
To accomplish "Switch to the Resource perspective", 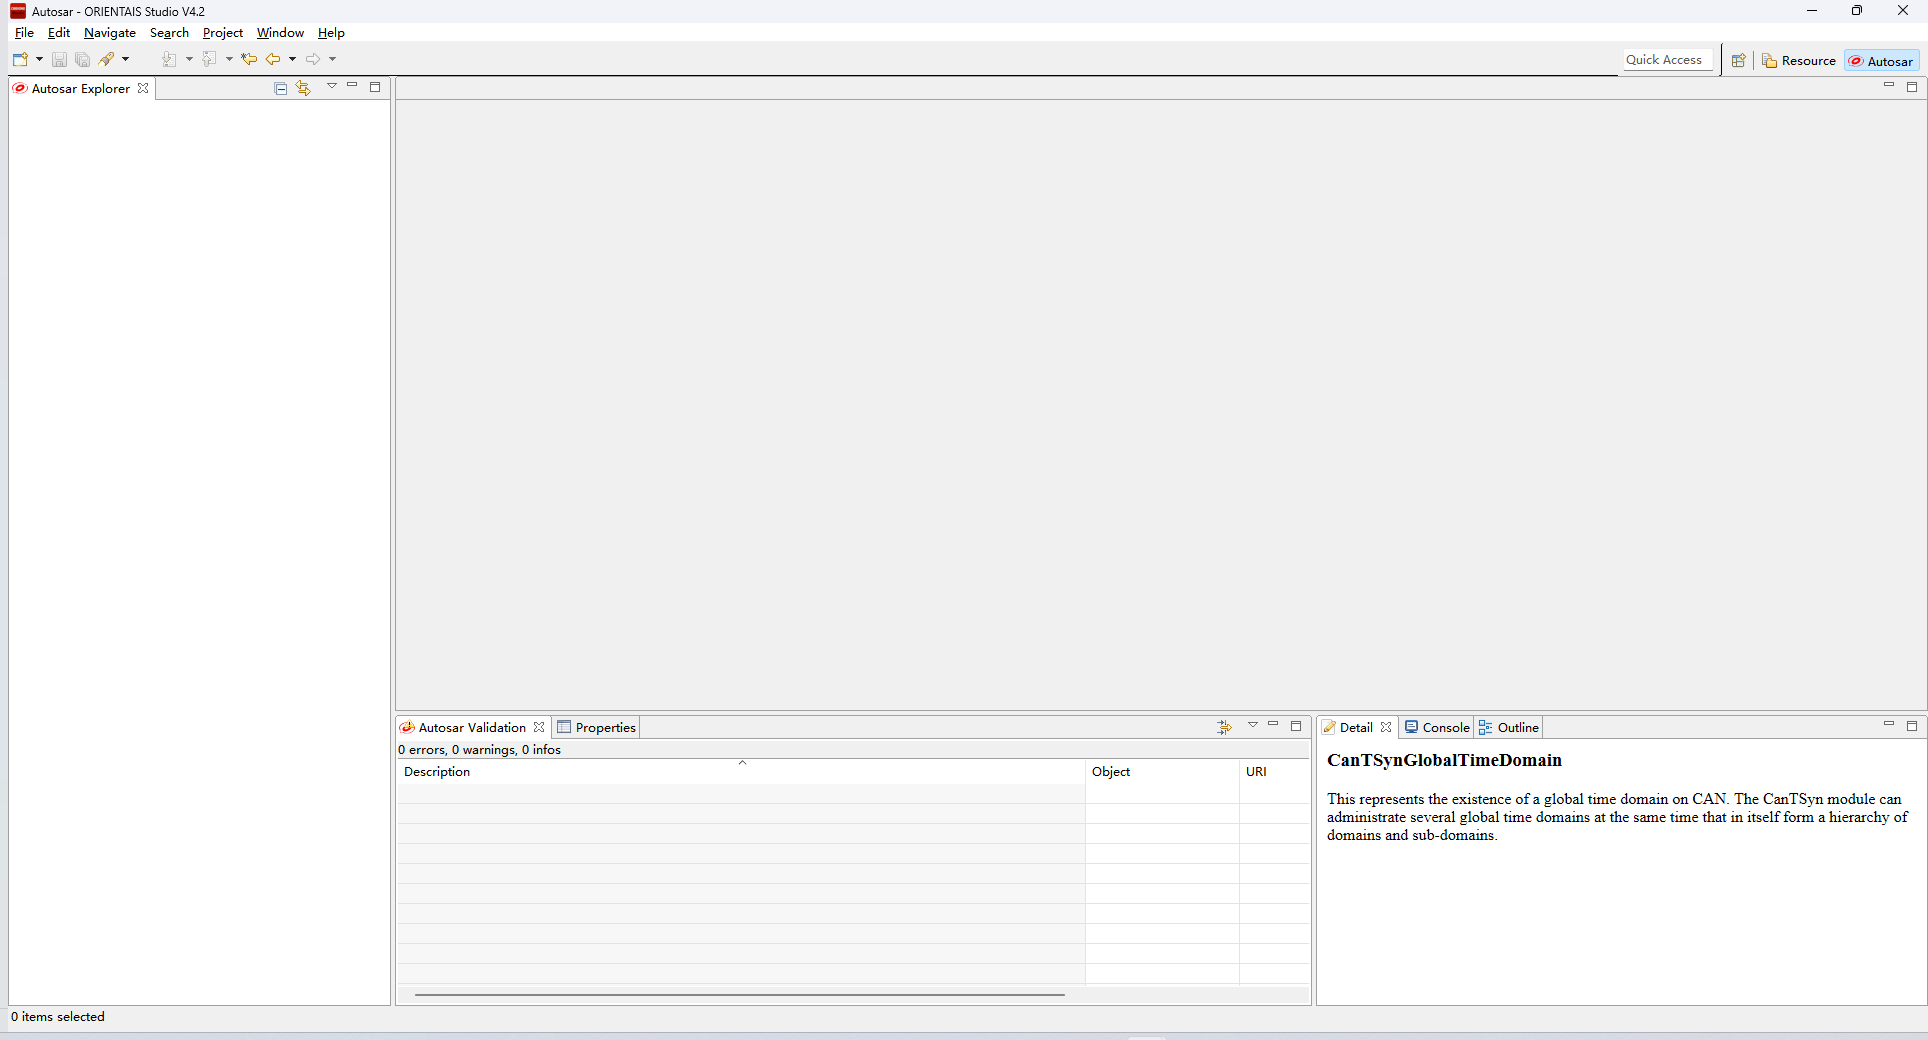I will pyautogui.click(x=1799, y=61).
